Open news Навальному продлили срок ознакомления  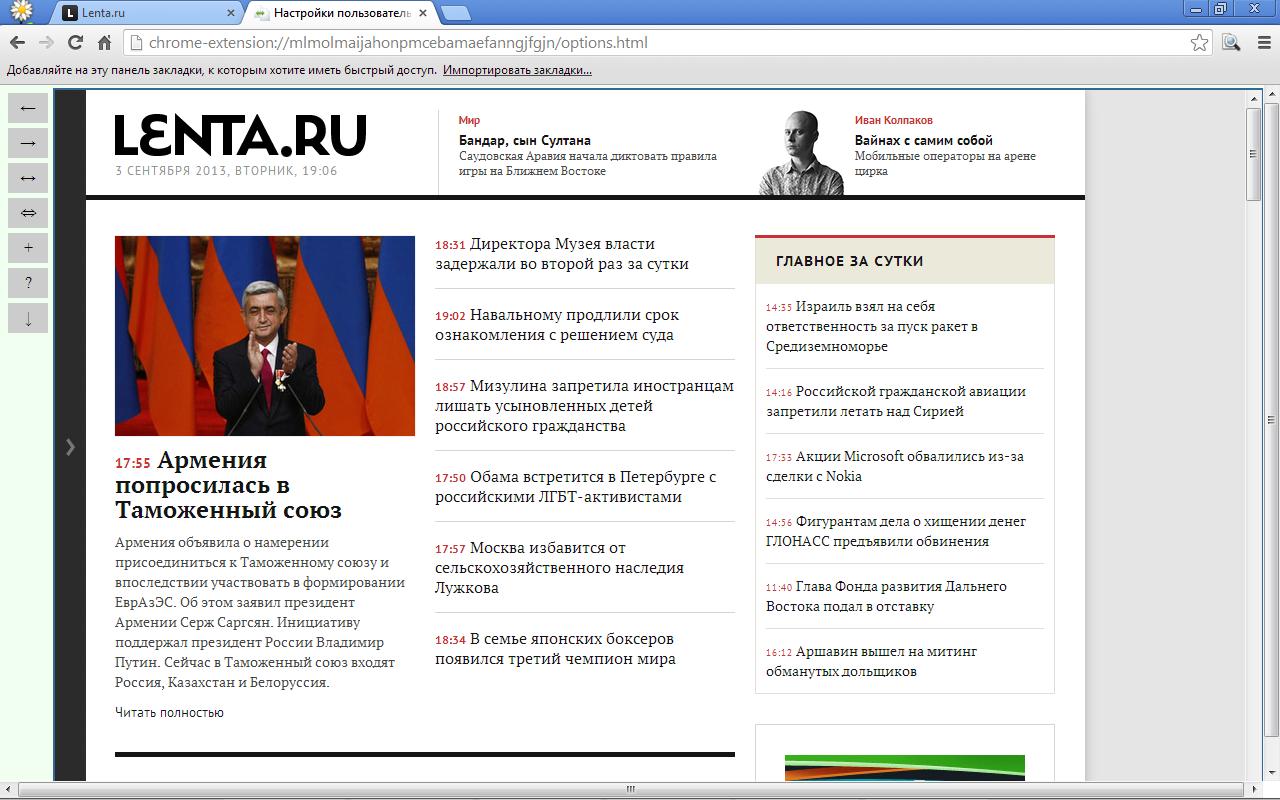coord(557,325)
